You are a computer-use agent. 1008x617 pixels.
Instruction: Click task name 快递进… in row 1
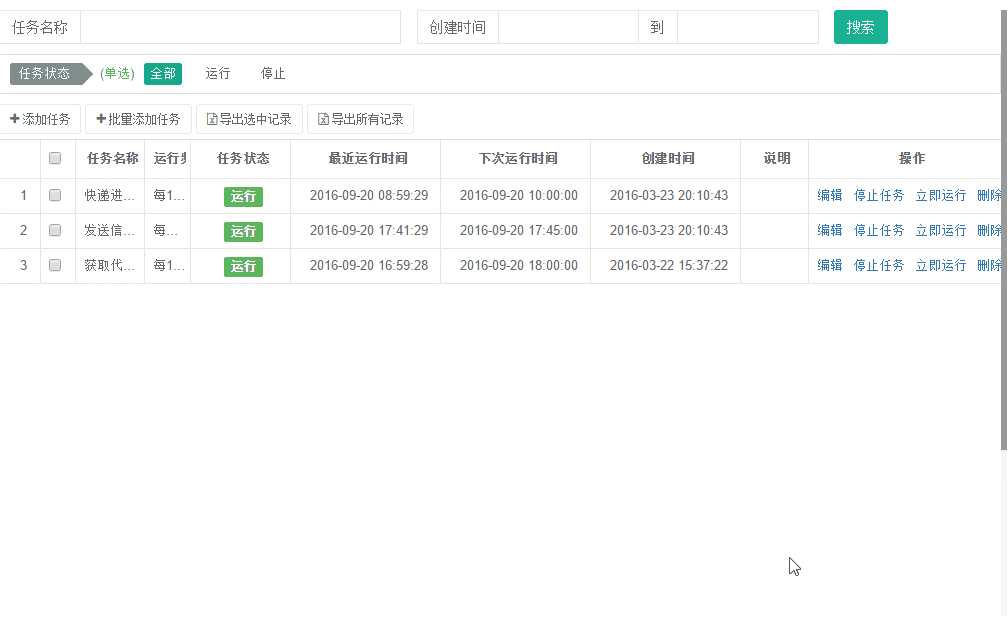109,195
